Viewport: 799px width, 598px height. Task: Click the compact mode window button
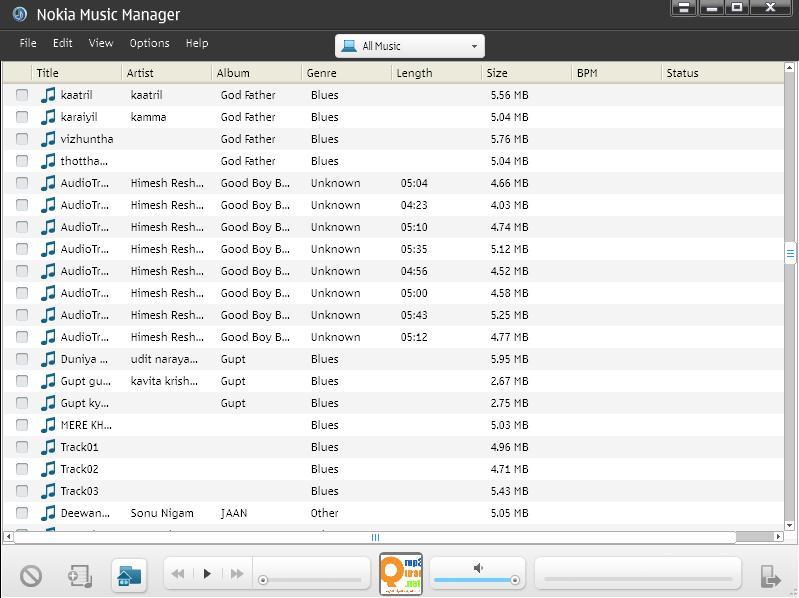684,8
